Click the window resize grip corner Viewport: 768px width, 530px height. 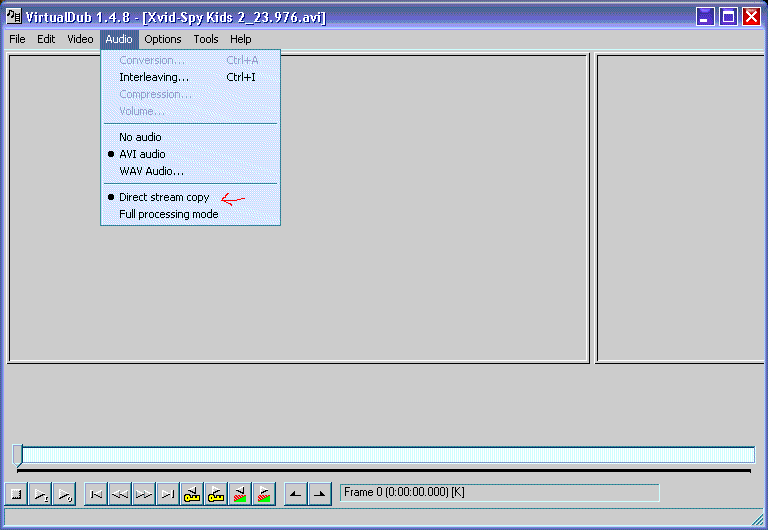(758, 519)
